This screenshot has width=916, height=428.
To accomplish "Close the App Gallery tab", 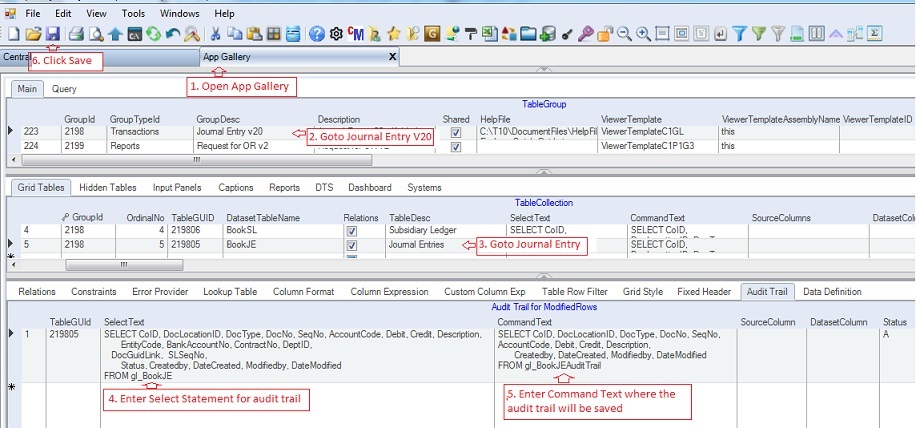I will pyautogui.click(x=393, y=57).
